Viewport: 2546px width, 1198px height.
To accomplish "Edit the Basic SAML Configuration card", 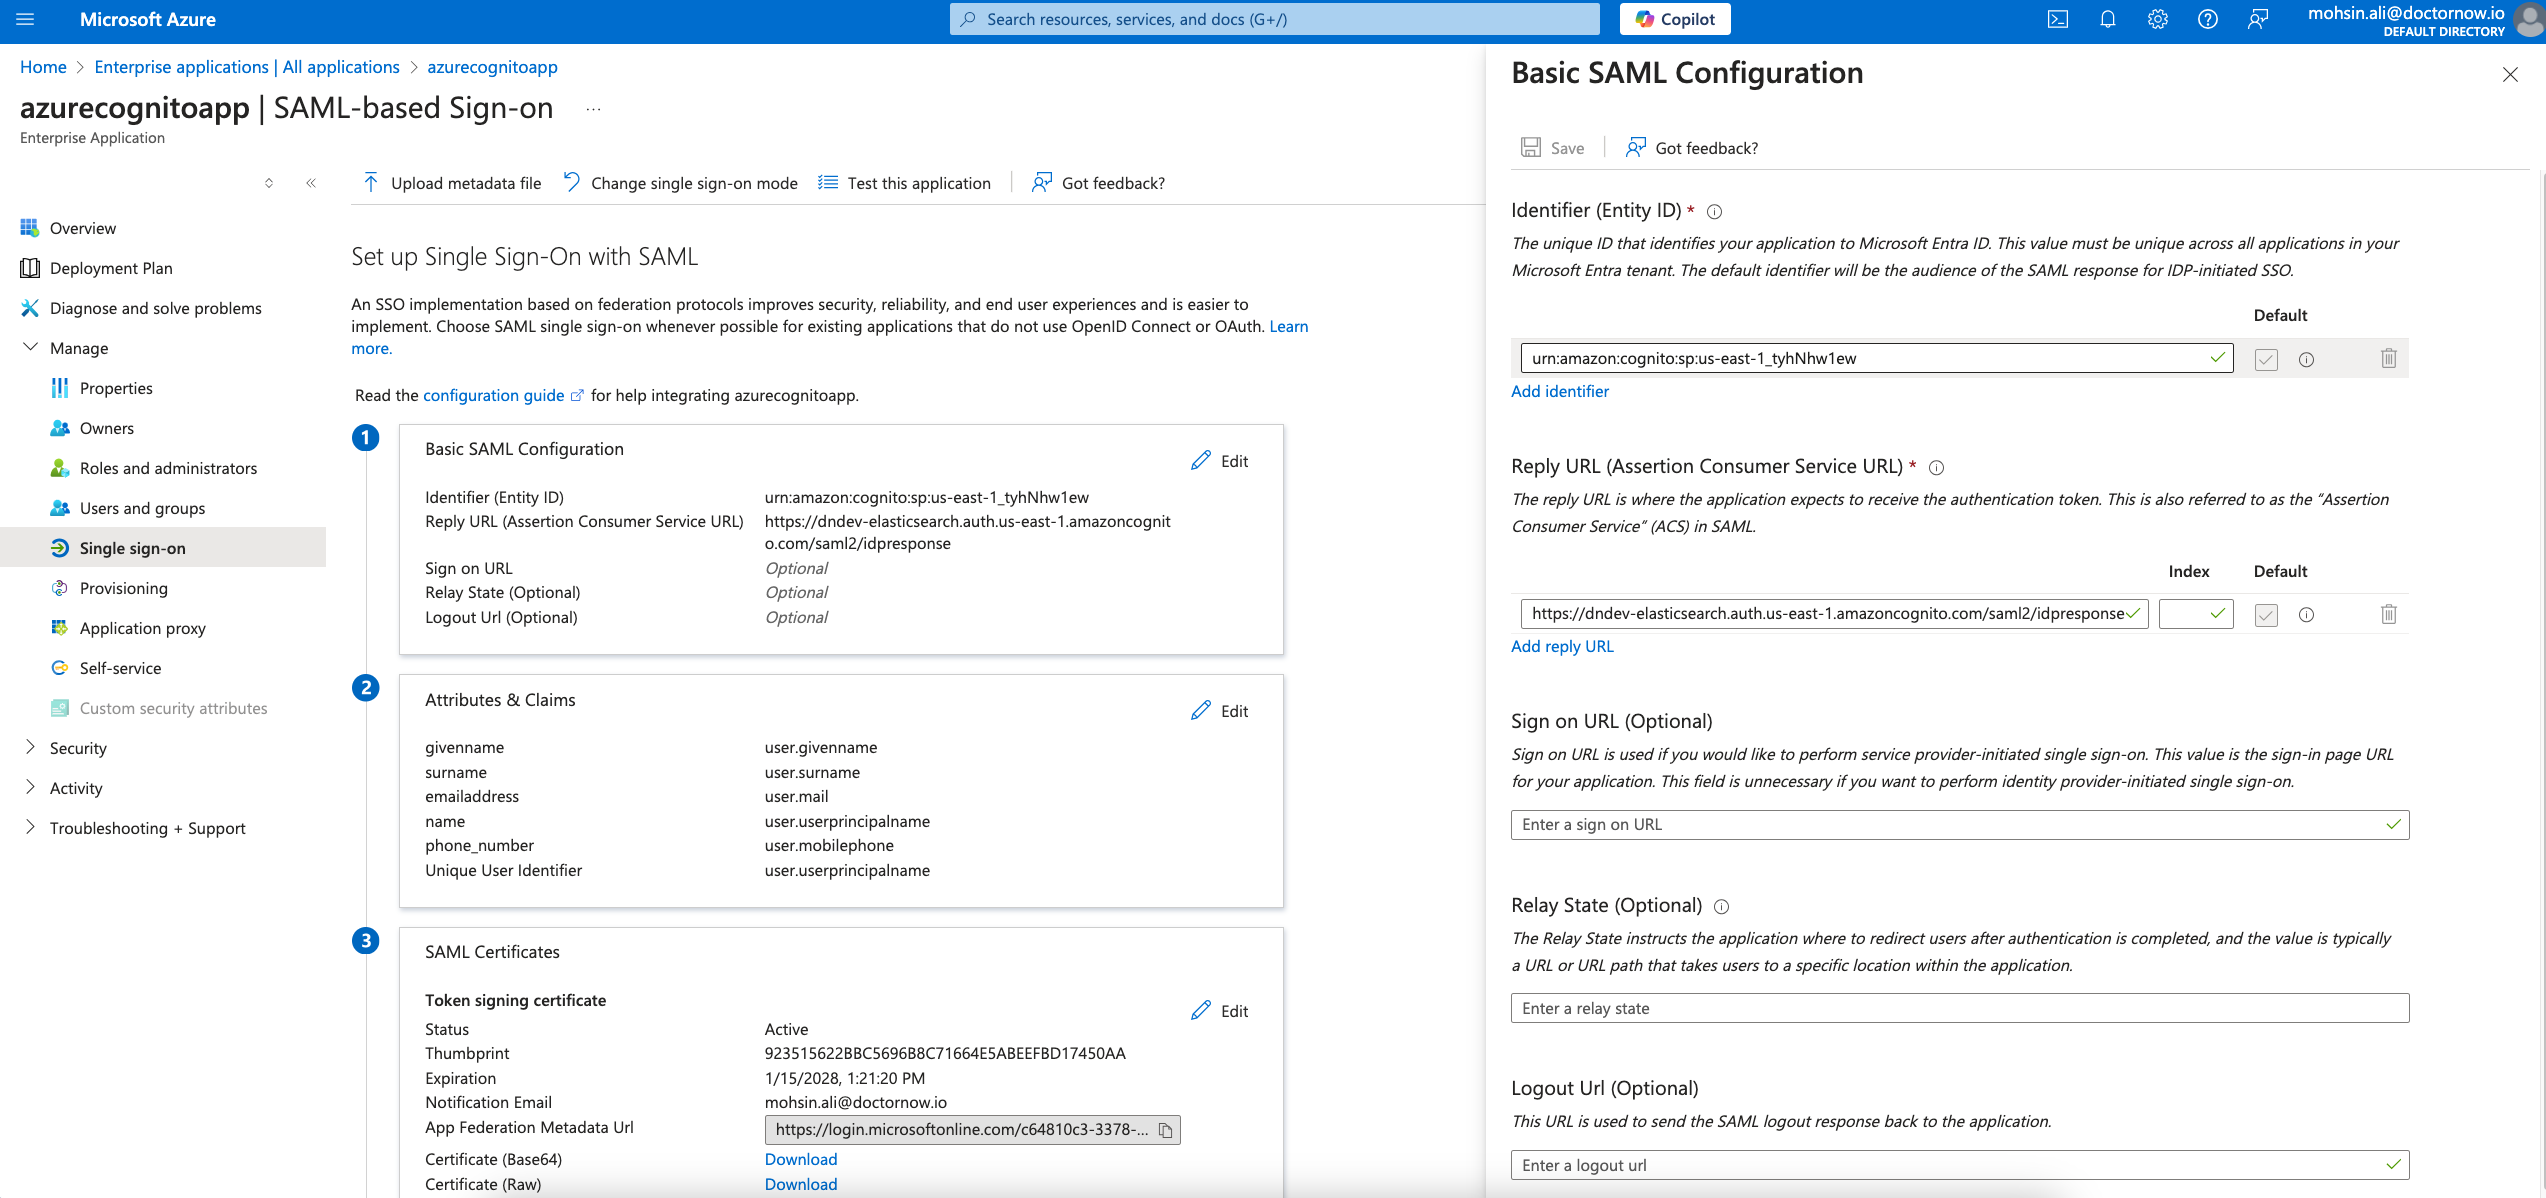I will pos(1220,461).
